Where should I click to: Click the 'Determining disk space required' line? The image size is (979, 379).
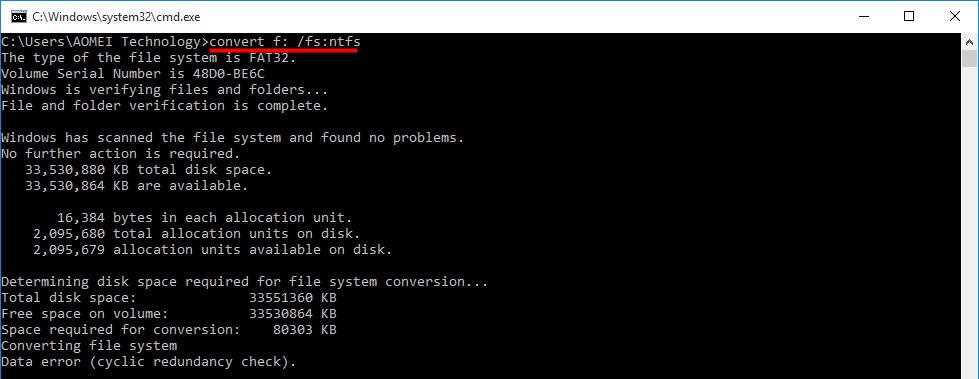[x=244, y=282]
